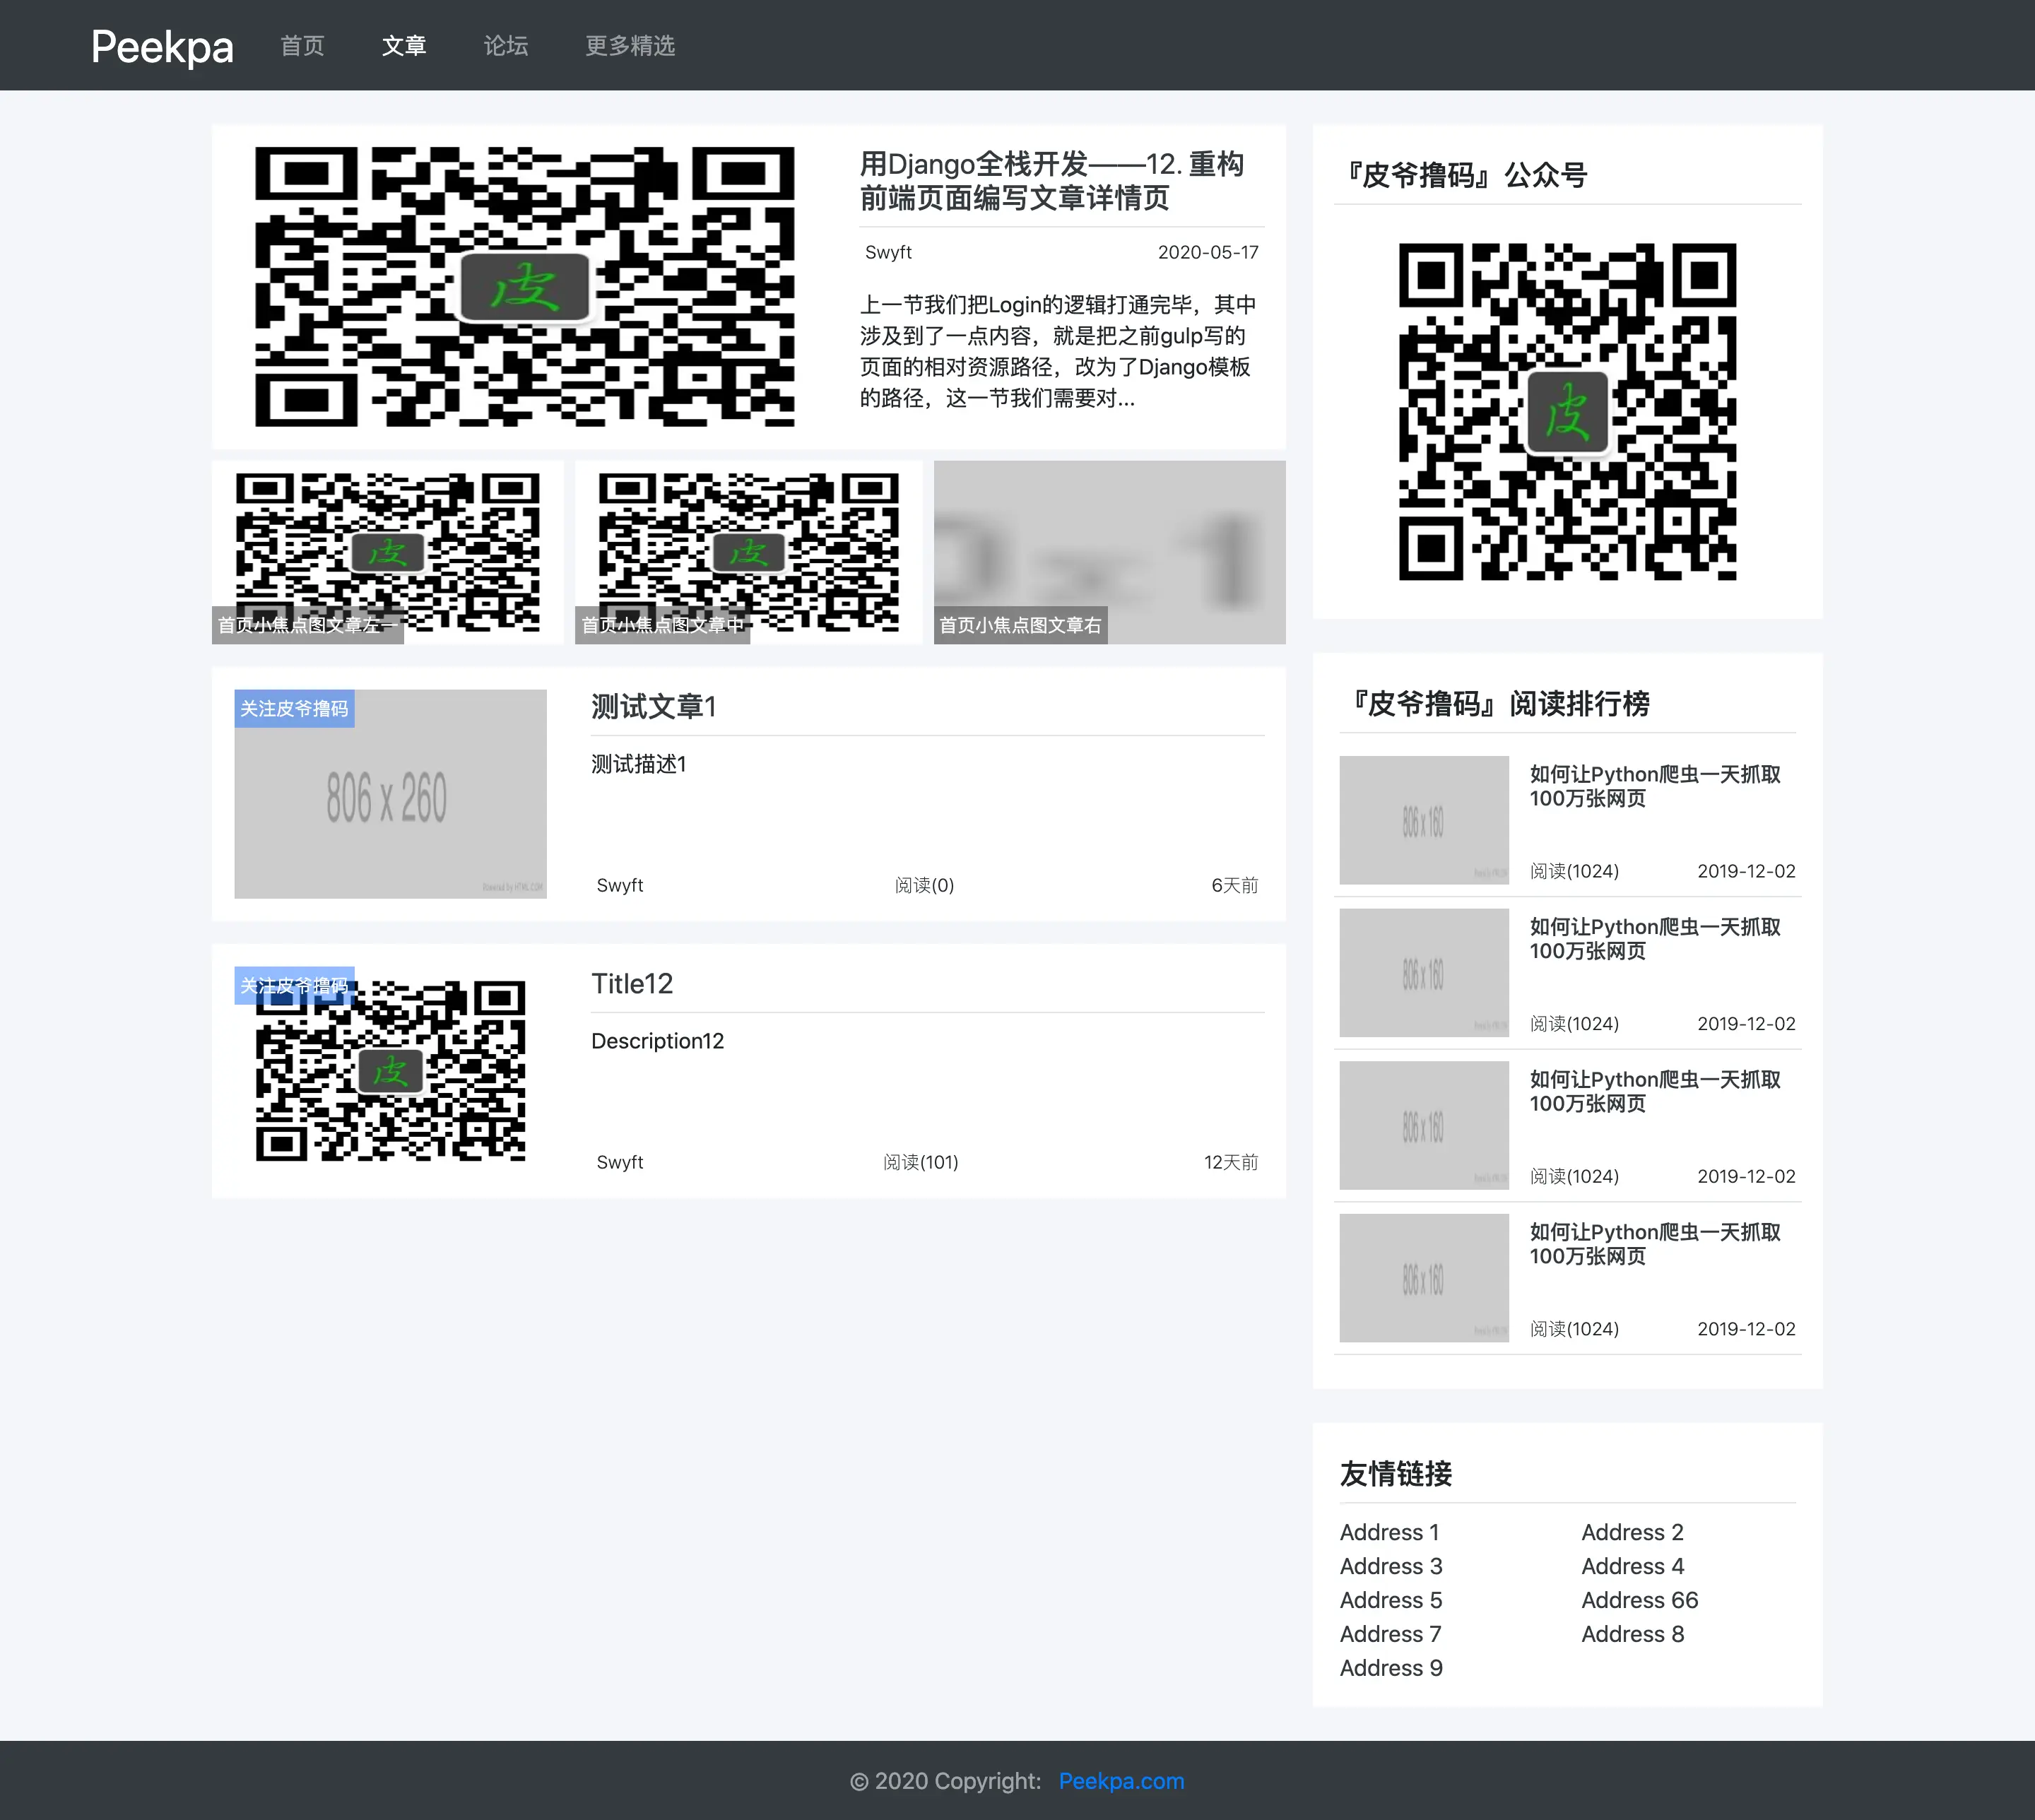Click the Peekpa site logo
This screenshot has height=1820, width=2035.
(x=162, y=46)
